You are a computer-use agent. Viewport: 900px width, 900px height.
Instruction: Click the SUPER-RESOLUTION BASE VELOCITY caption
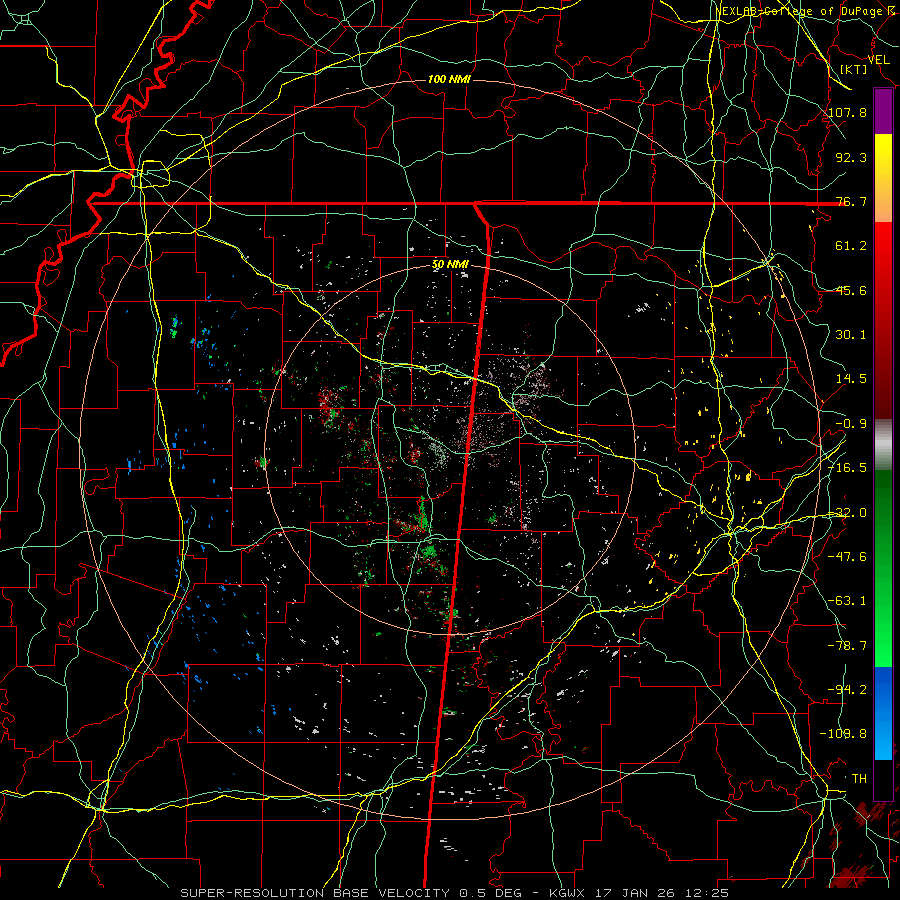[x=315, y=893]
